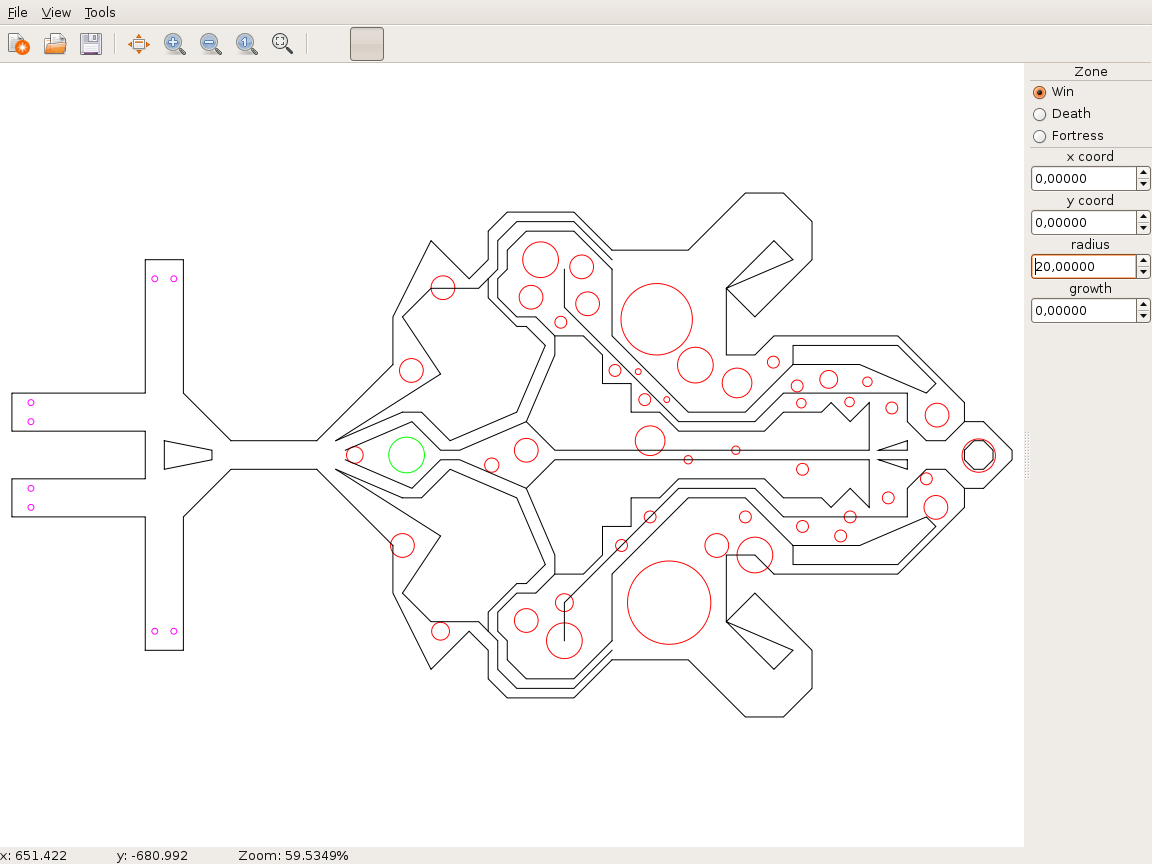The image size is (1152, 864).
Task: Increase the x coord value with up arrow
Action: click(x=1143, y=173)
